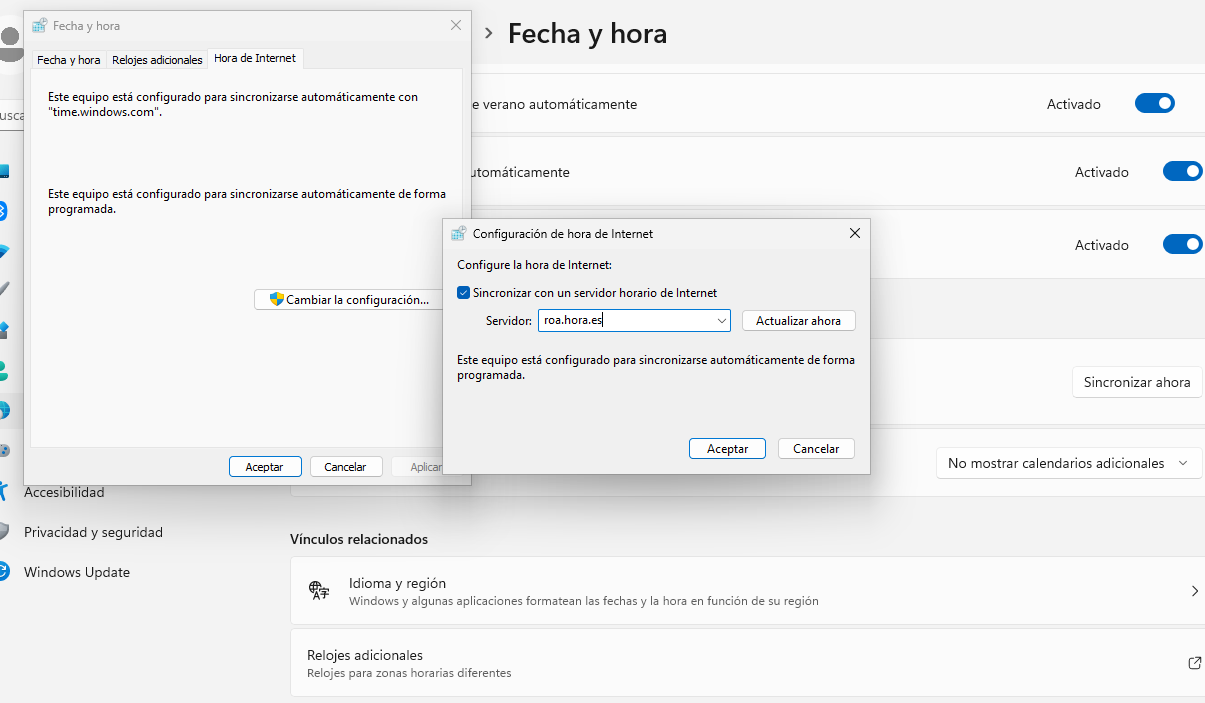Viewport: 1205px width, 703px height.
Task: Open Idioma y región via its right chevron
Action: (1194, 591)
